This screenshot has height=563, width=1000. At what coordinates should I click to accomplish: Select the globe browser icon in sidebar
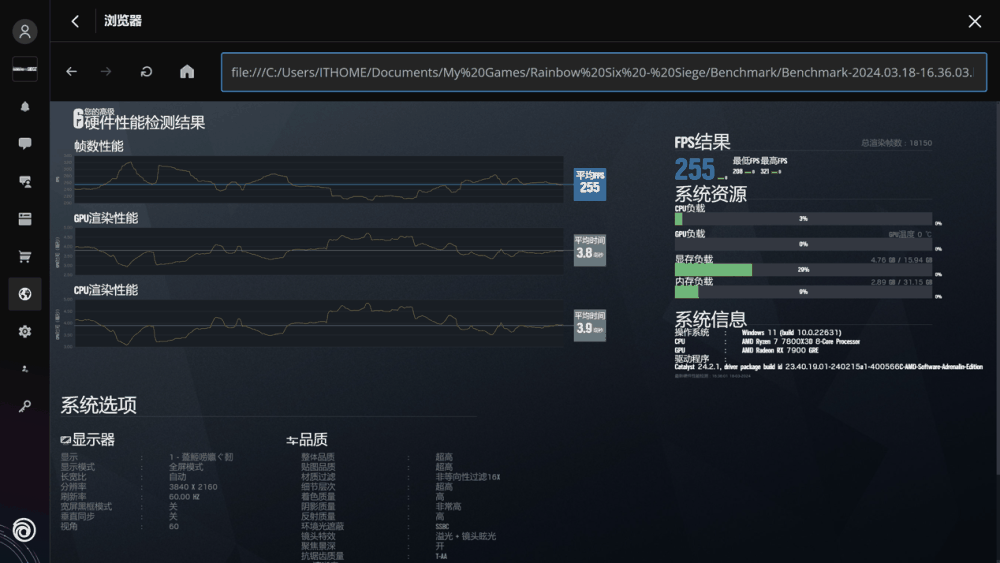pos(25,294)
